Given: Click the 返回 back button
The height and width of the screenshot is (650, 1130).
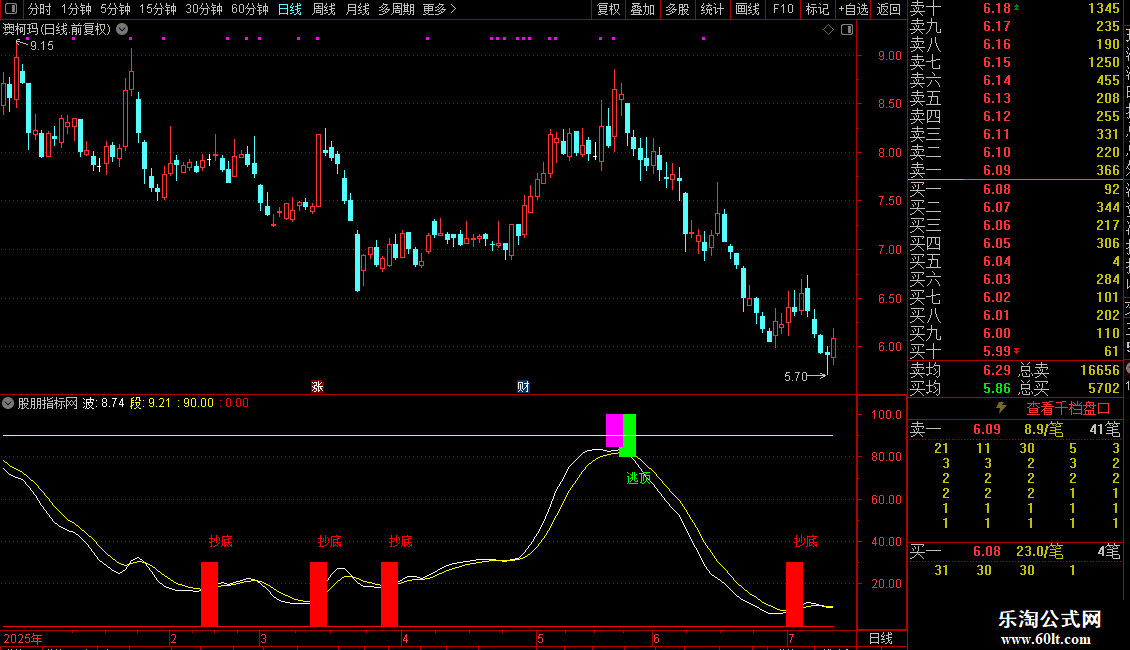Looking at the screenshot, I should [x=889, y=9].
